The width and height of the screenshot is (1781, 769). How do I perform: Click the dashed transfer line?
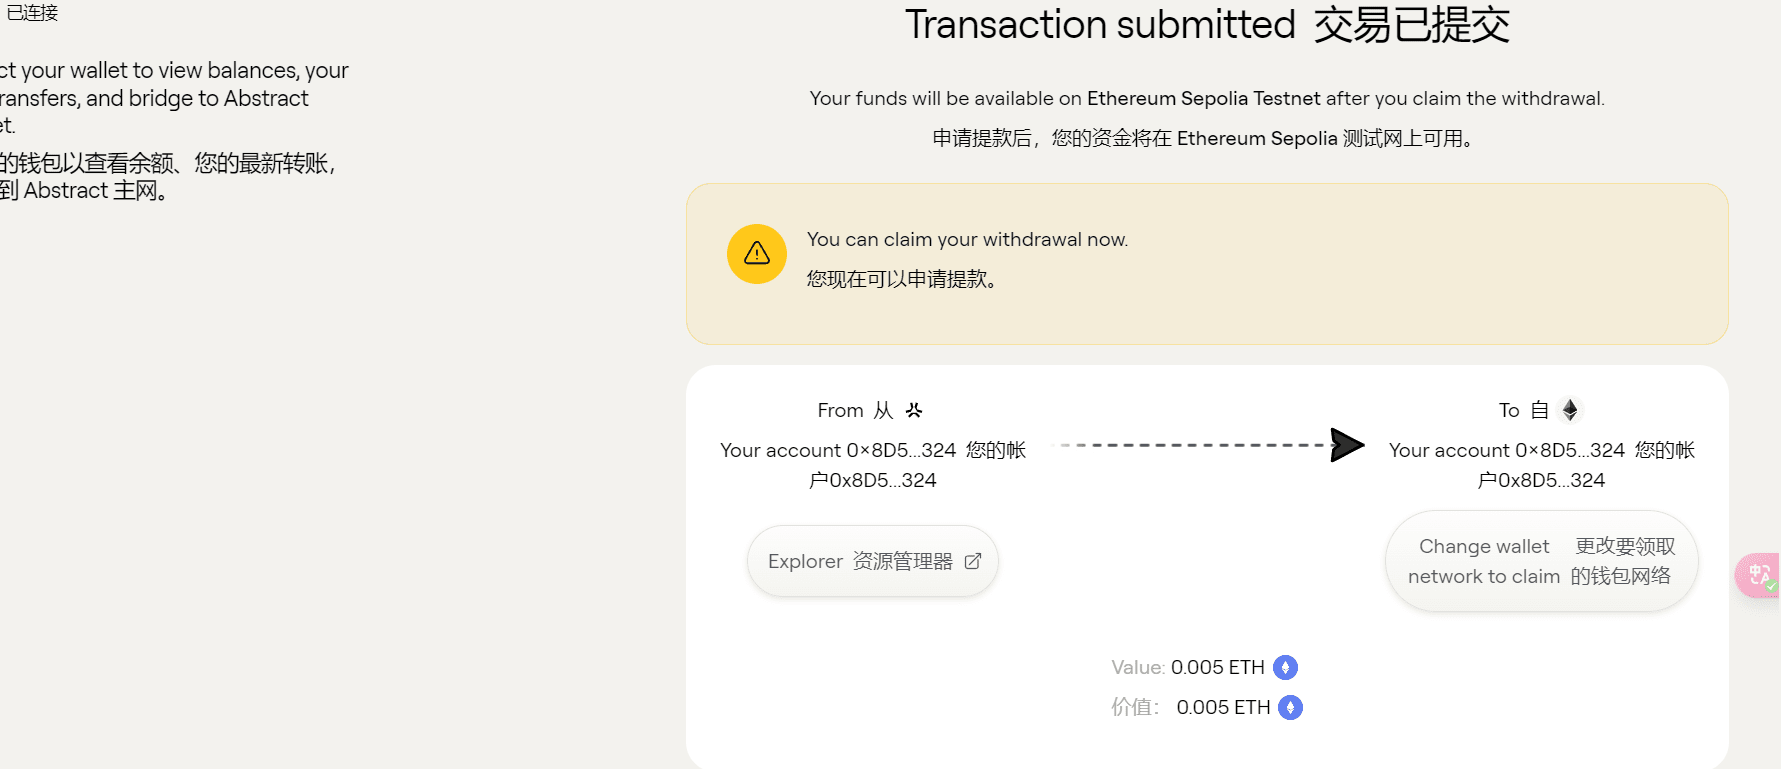(1190, 445)
